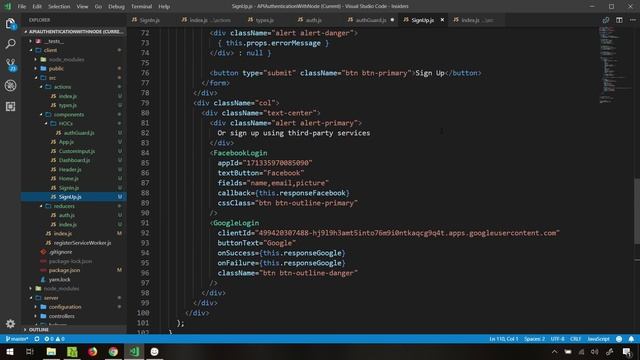This screenshot has width=640, height=360.
Task: Open CustomInput.js in the explorer
Action: click(x=77, y=151)
